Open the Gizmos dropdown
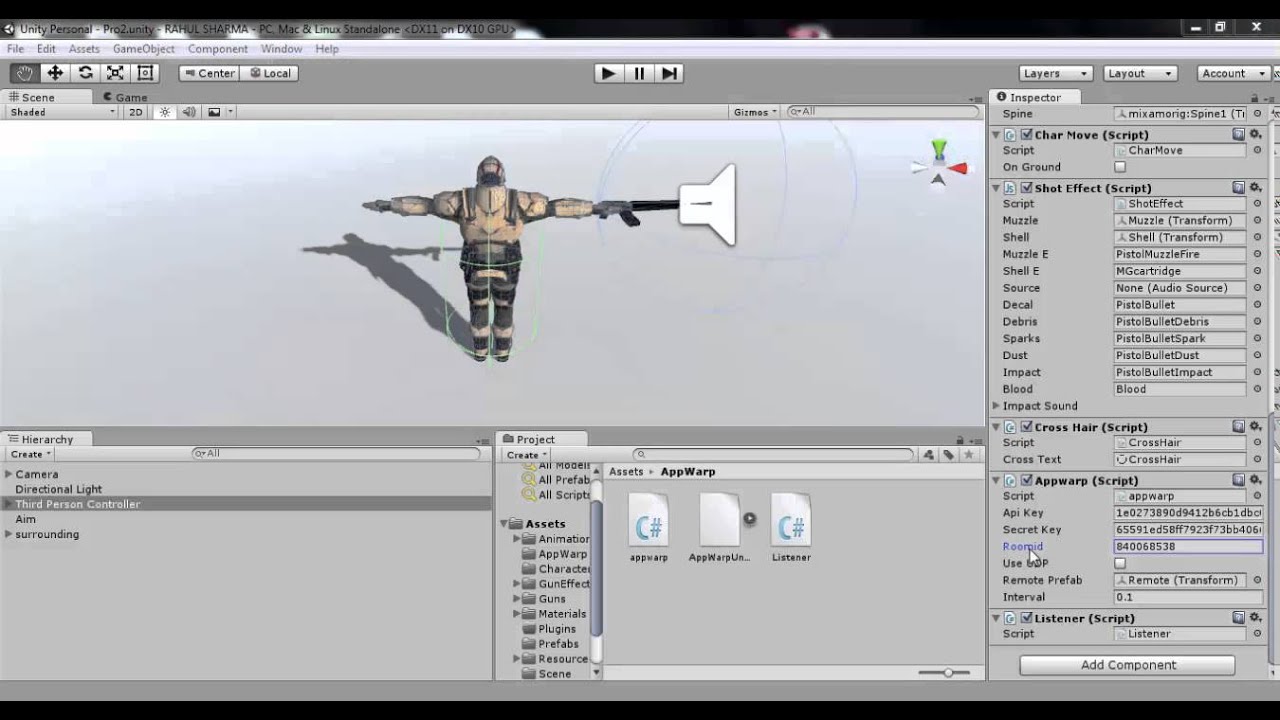The height and width of the screenshot is (720, 1280). click(x=754, y=112)
